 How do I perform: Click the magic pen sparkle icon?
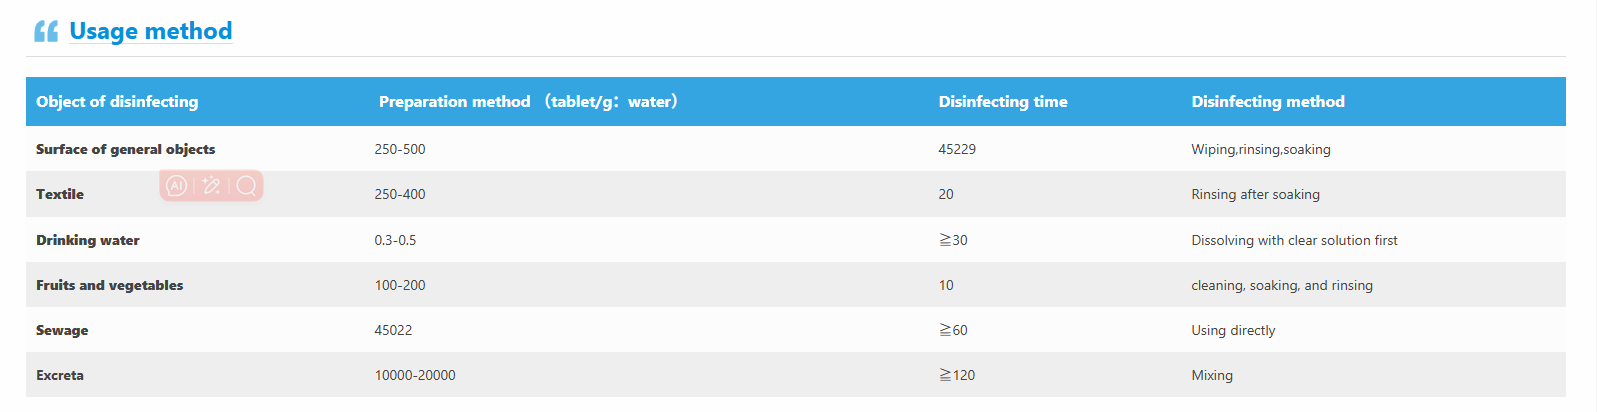tap(211, 185)
